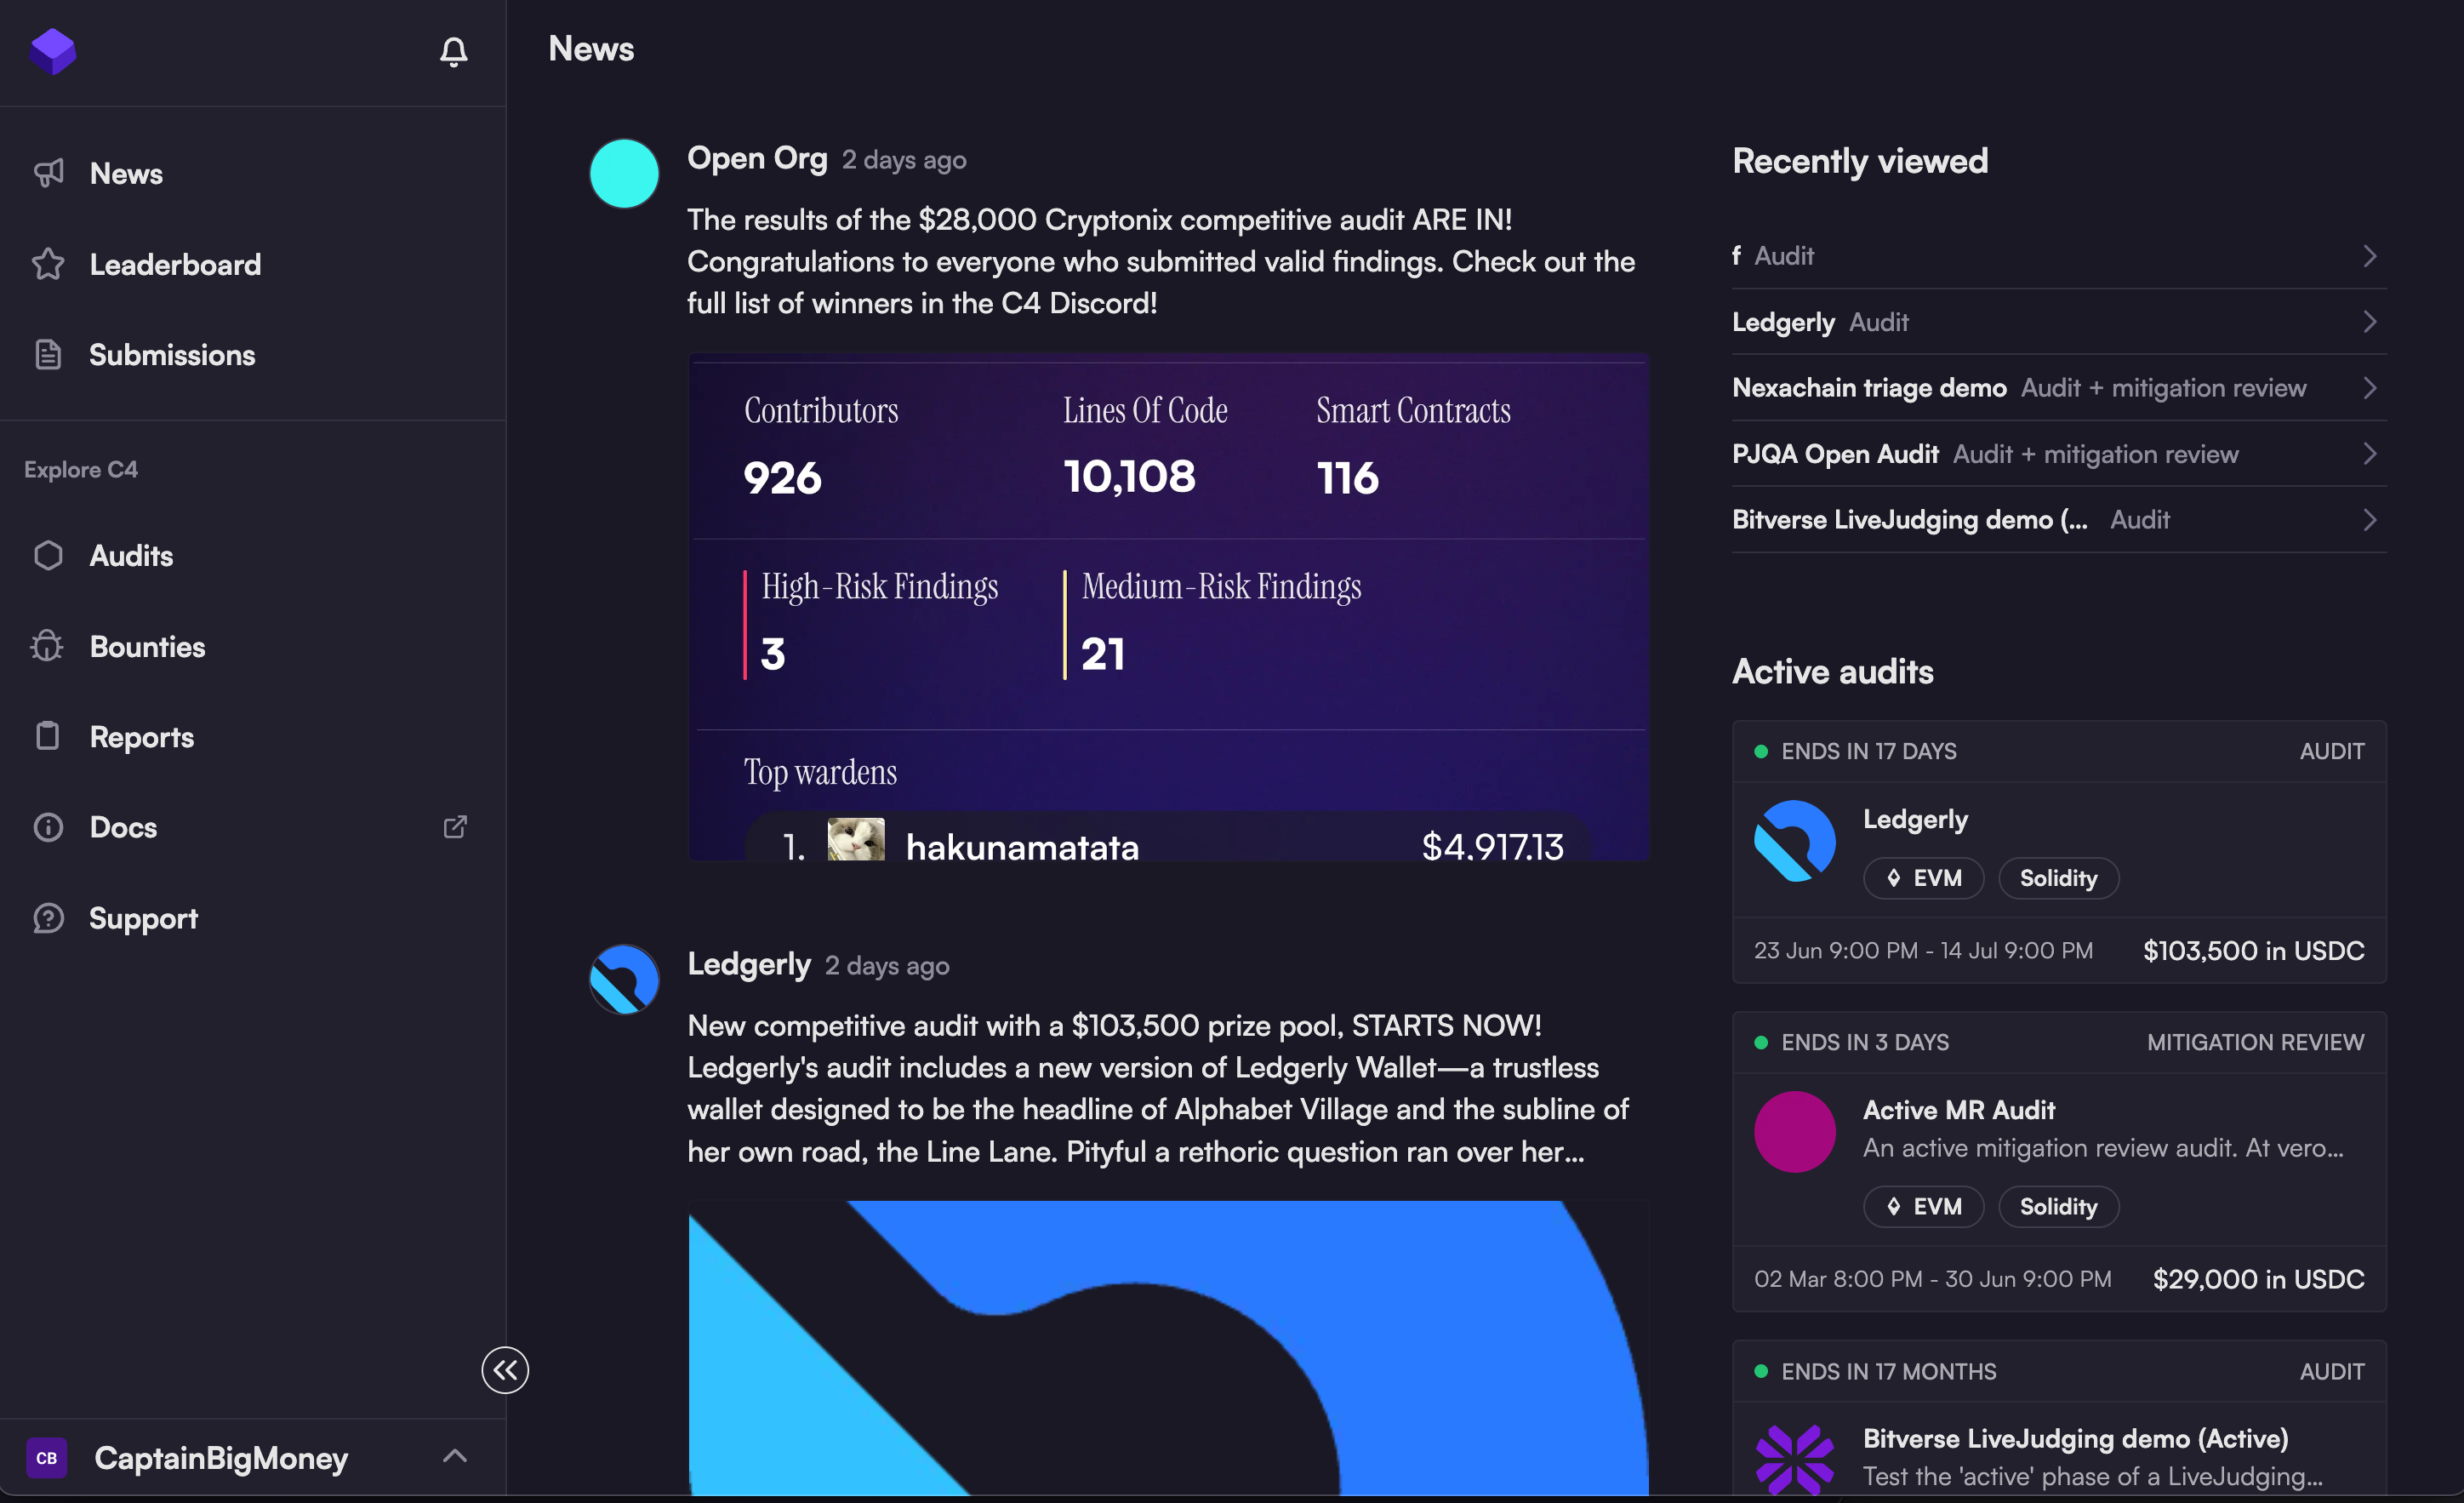This screenshot has height=1503, width=2464.
Task: Open the Audits menu item
Action: click(131, 556)
